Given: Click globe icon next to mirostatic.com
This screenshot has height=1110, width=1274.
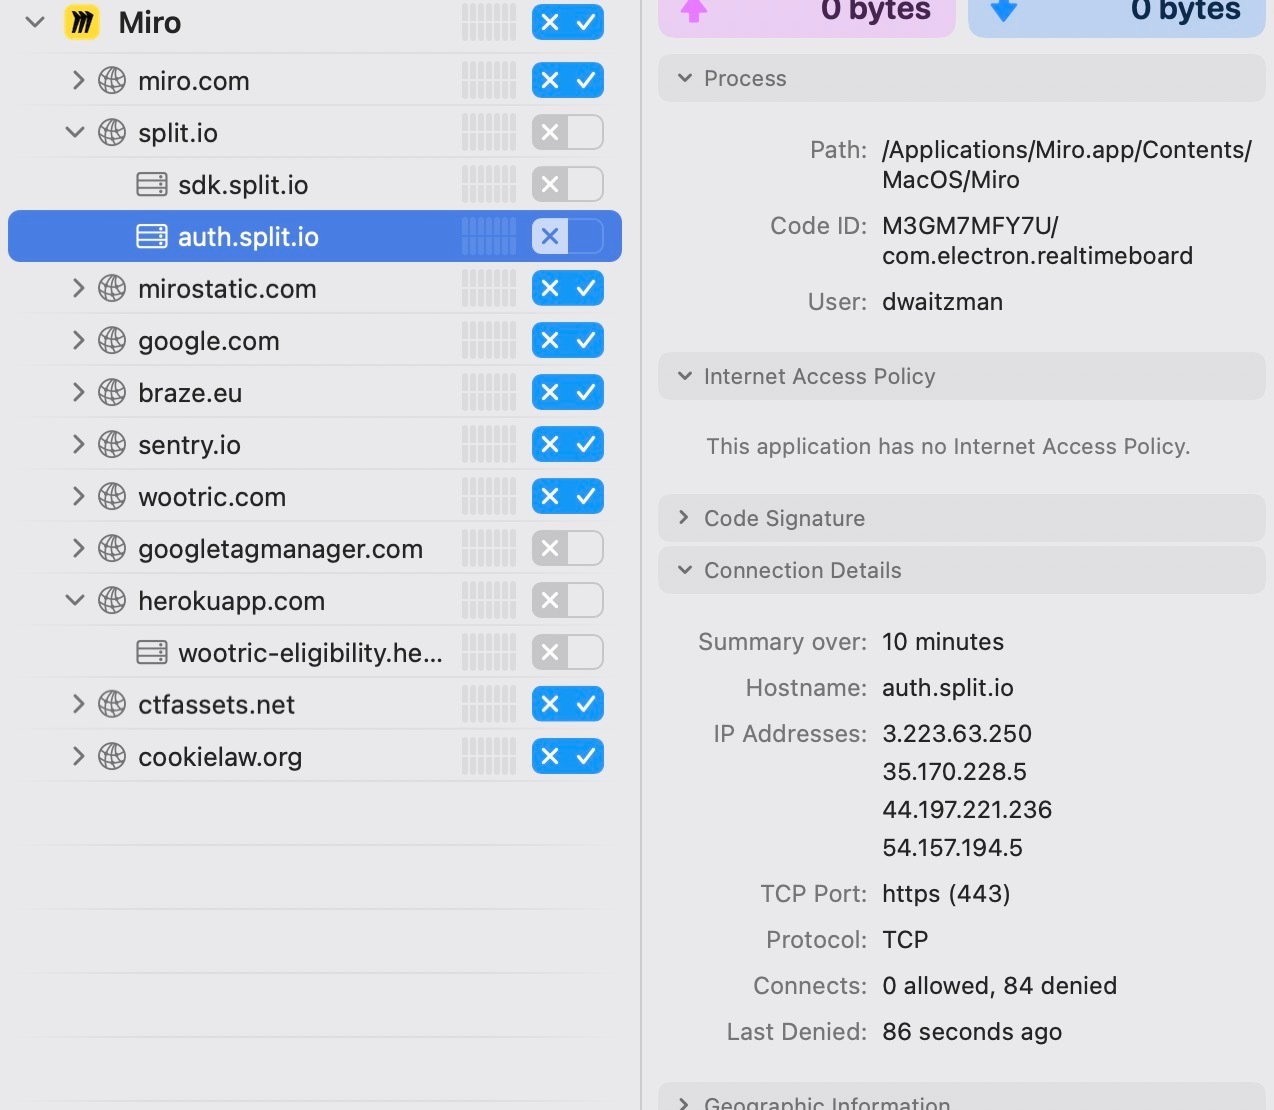Looking at the screenshot, I should point(112,288).
